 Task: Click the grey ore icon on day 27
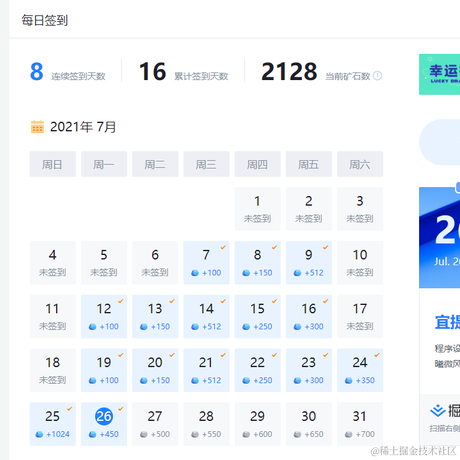(144, 434)
